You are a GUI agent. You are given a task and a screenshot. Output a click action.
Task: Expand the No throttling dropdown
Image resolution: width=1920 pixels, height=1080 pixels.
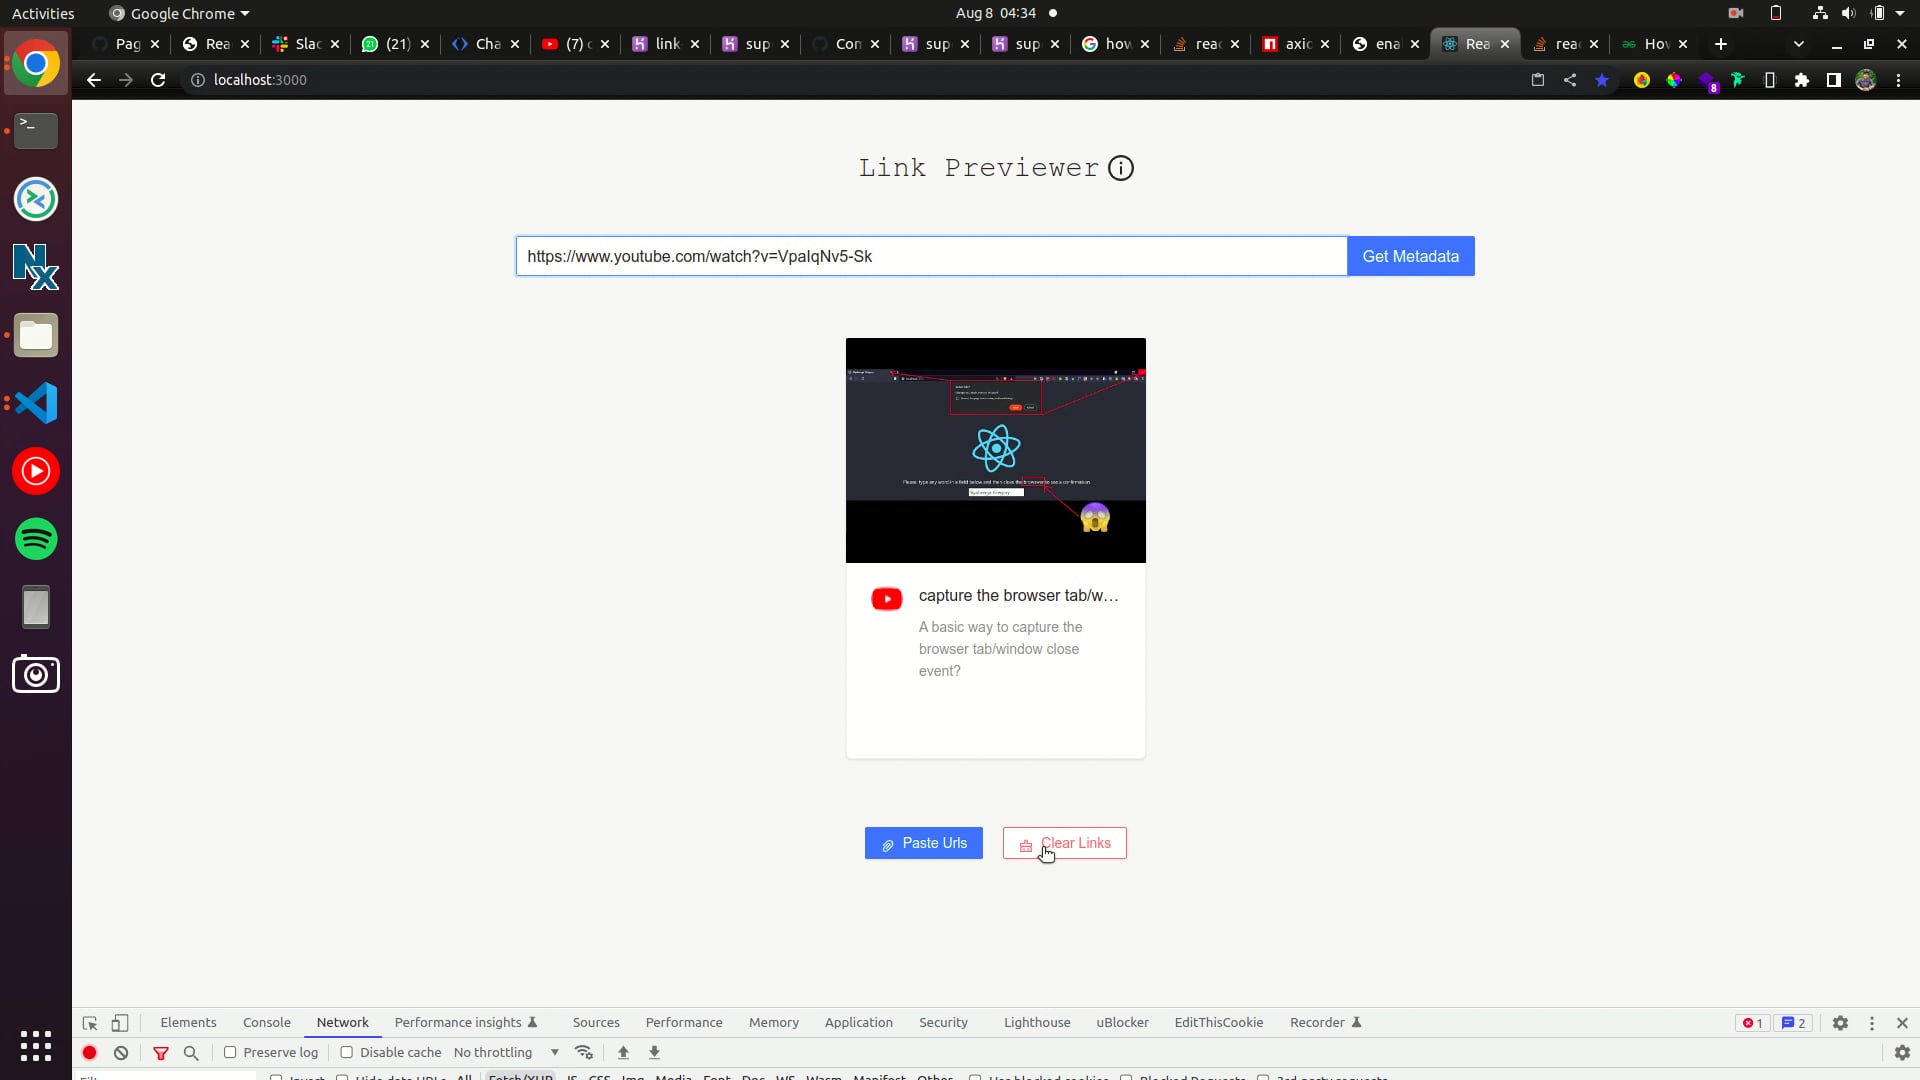coord(507,1053)
